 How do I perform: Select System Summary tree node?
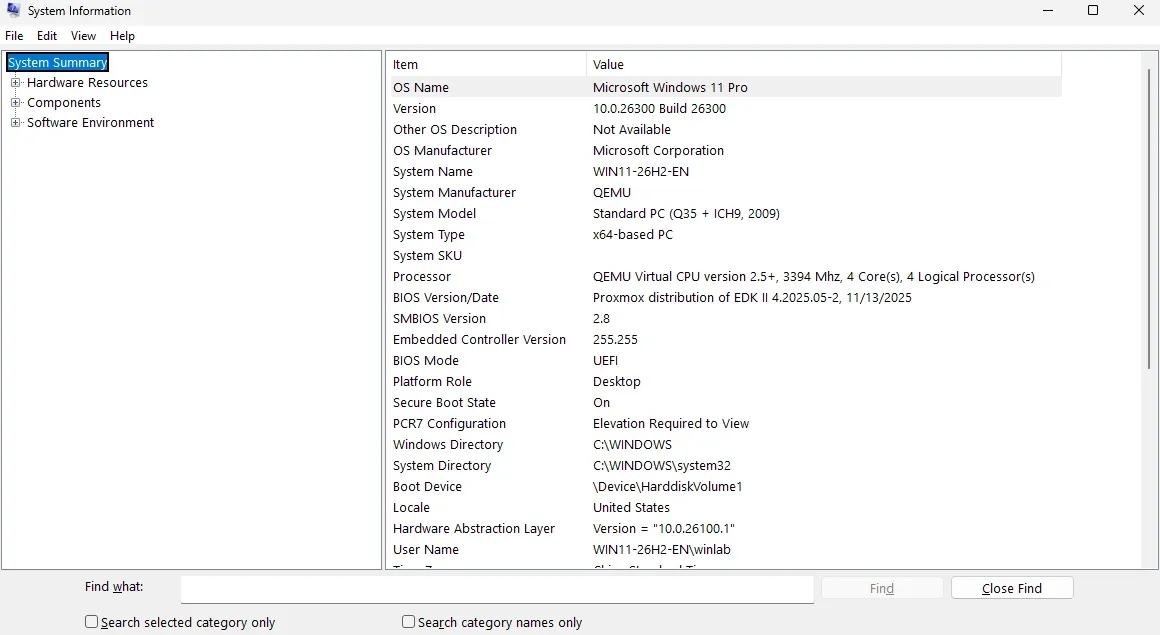(x=58, y=62)
